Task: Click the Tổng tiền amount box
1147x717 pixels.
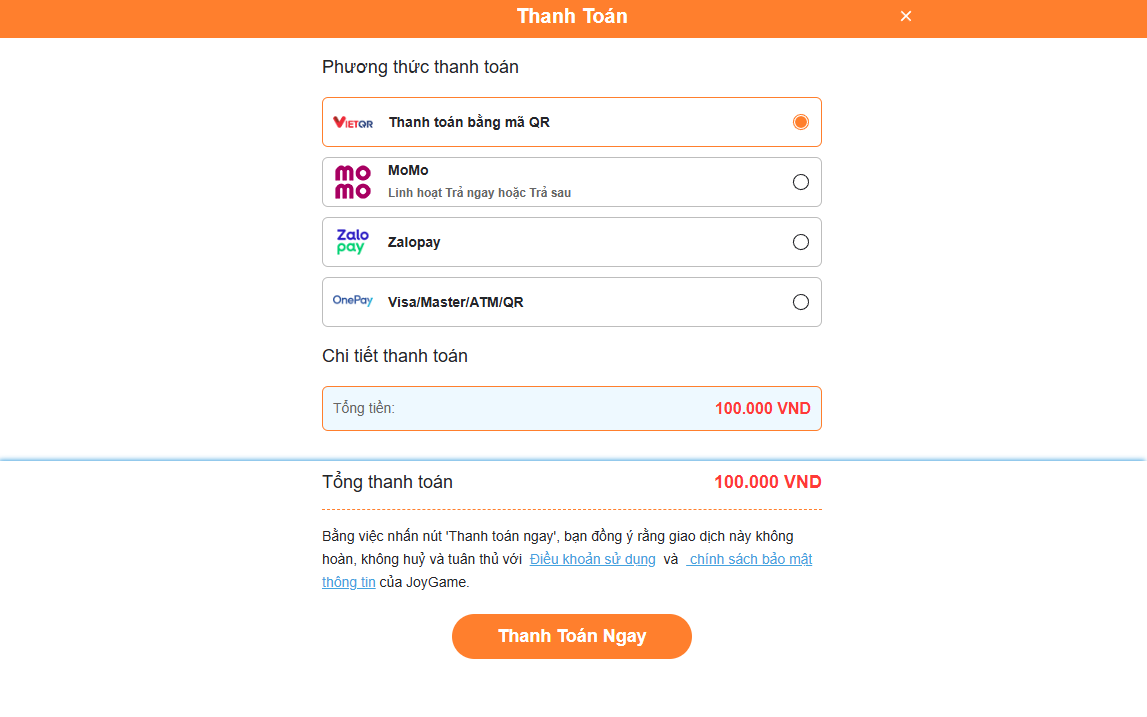Action: [x=572, y=408]
